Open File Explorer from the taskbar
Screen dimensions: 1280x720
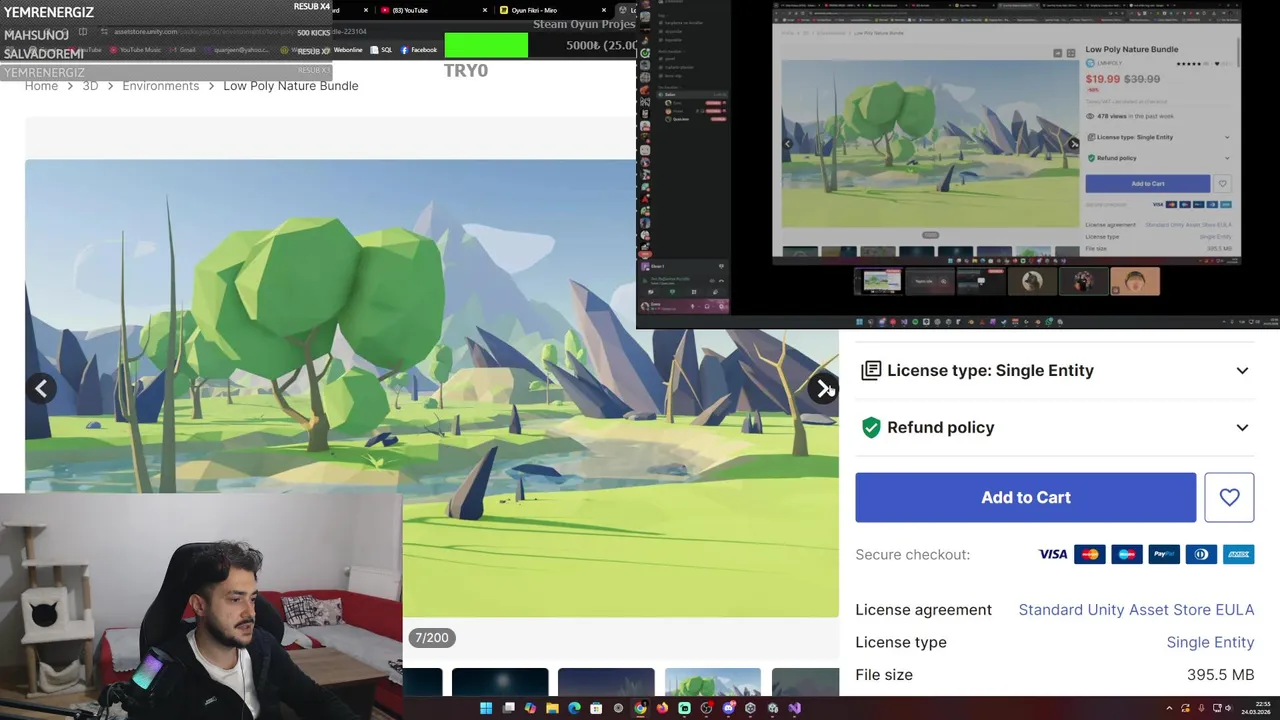pos(552,708)
